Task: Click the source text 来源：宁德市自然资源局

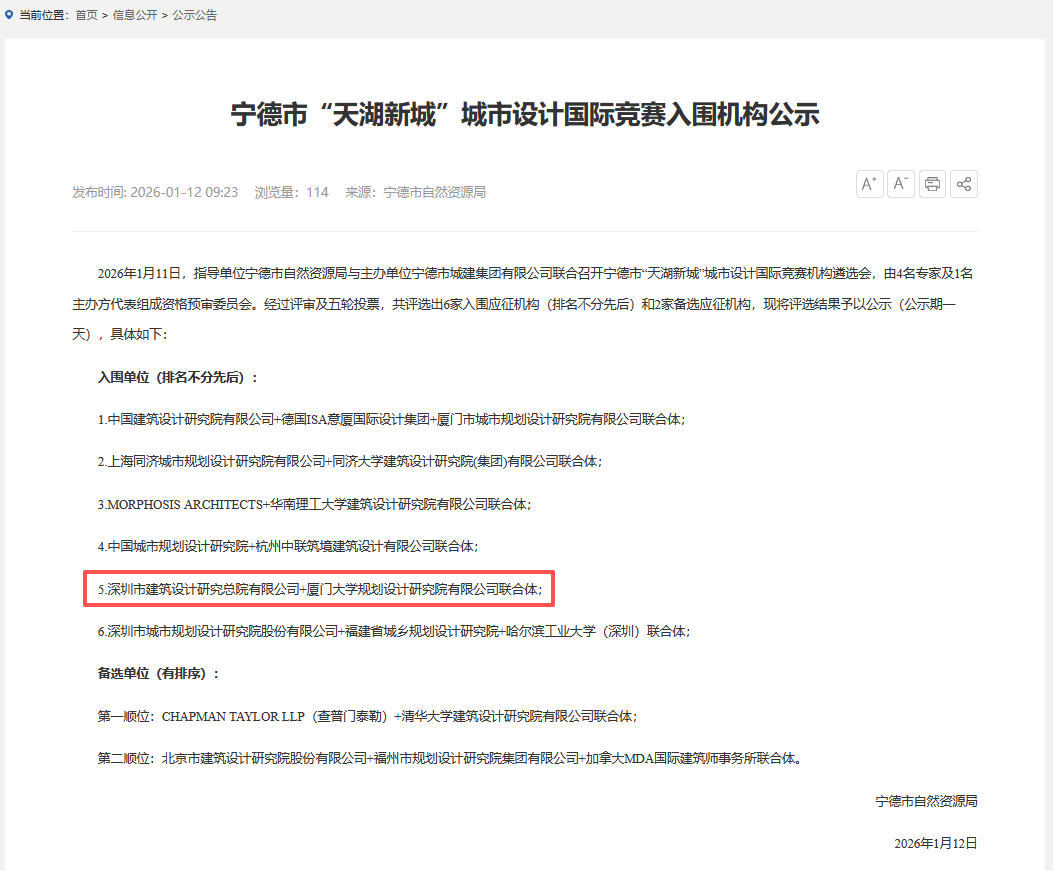Action: click(415, 192)
